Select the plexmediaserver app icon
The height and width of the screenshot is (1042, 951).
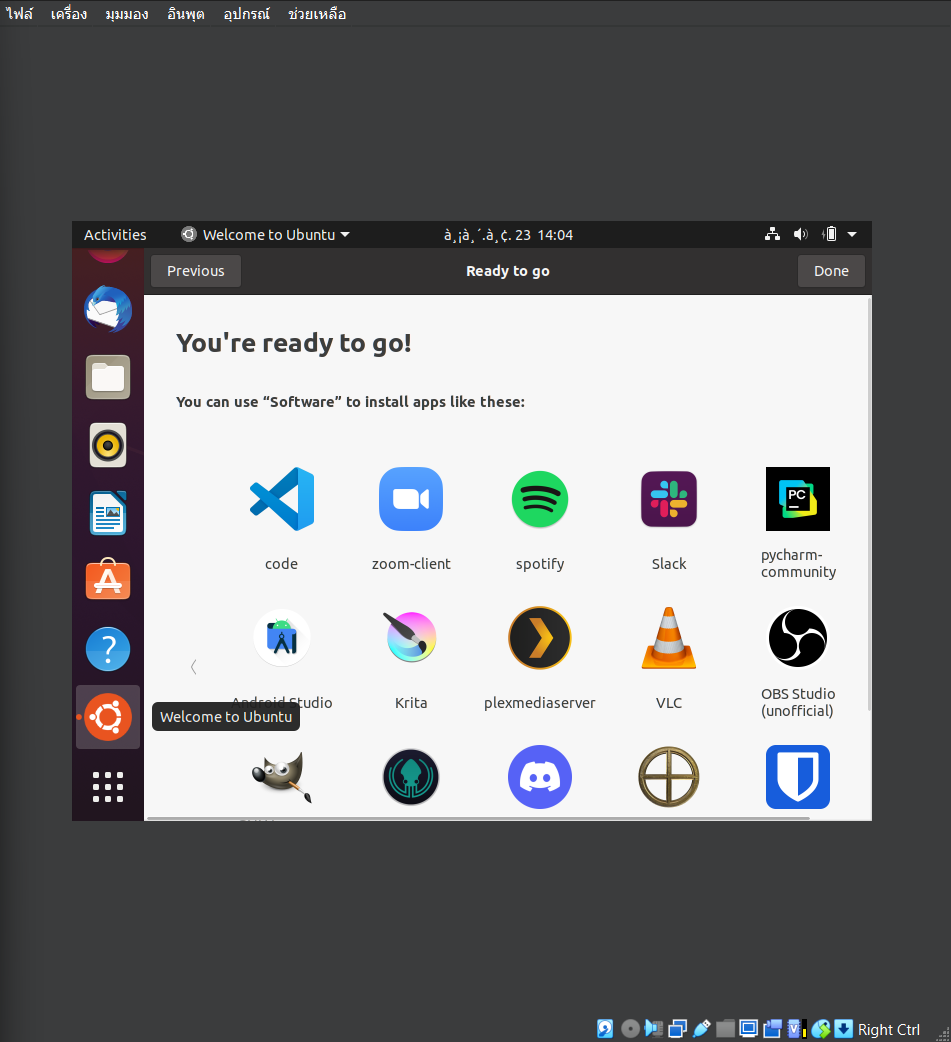(540, 638)
